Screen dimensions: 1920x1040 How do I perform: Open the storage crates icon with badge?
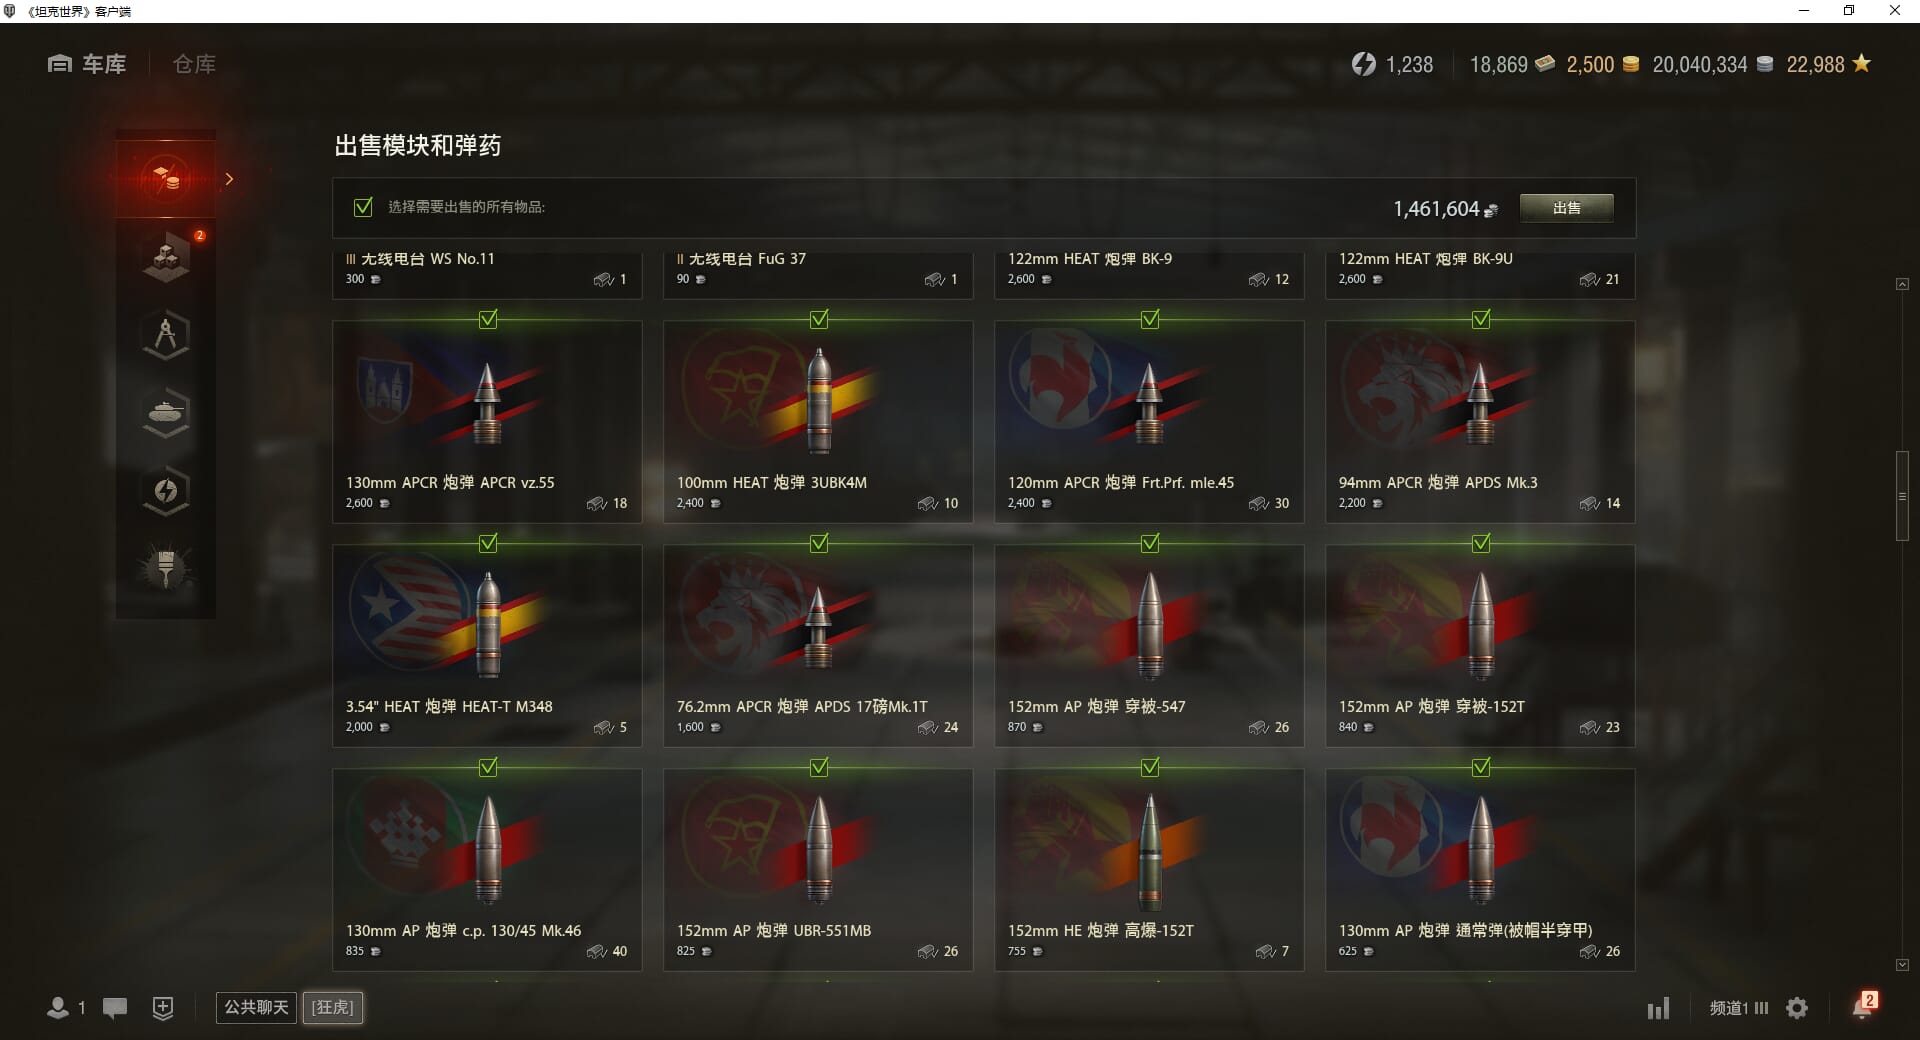pyautogui.click(x=166, y=257)
